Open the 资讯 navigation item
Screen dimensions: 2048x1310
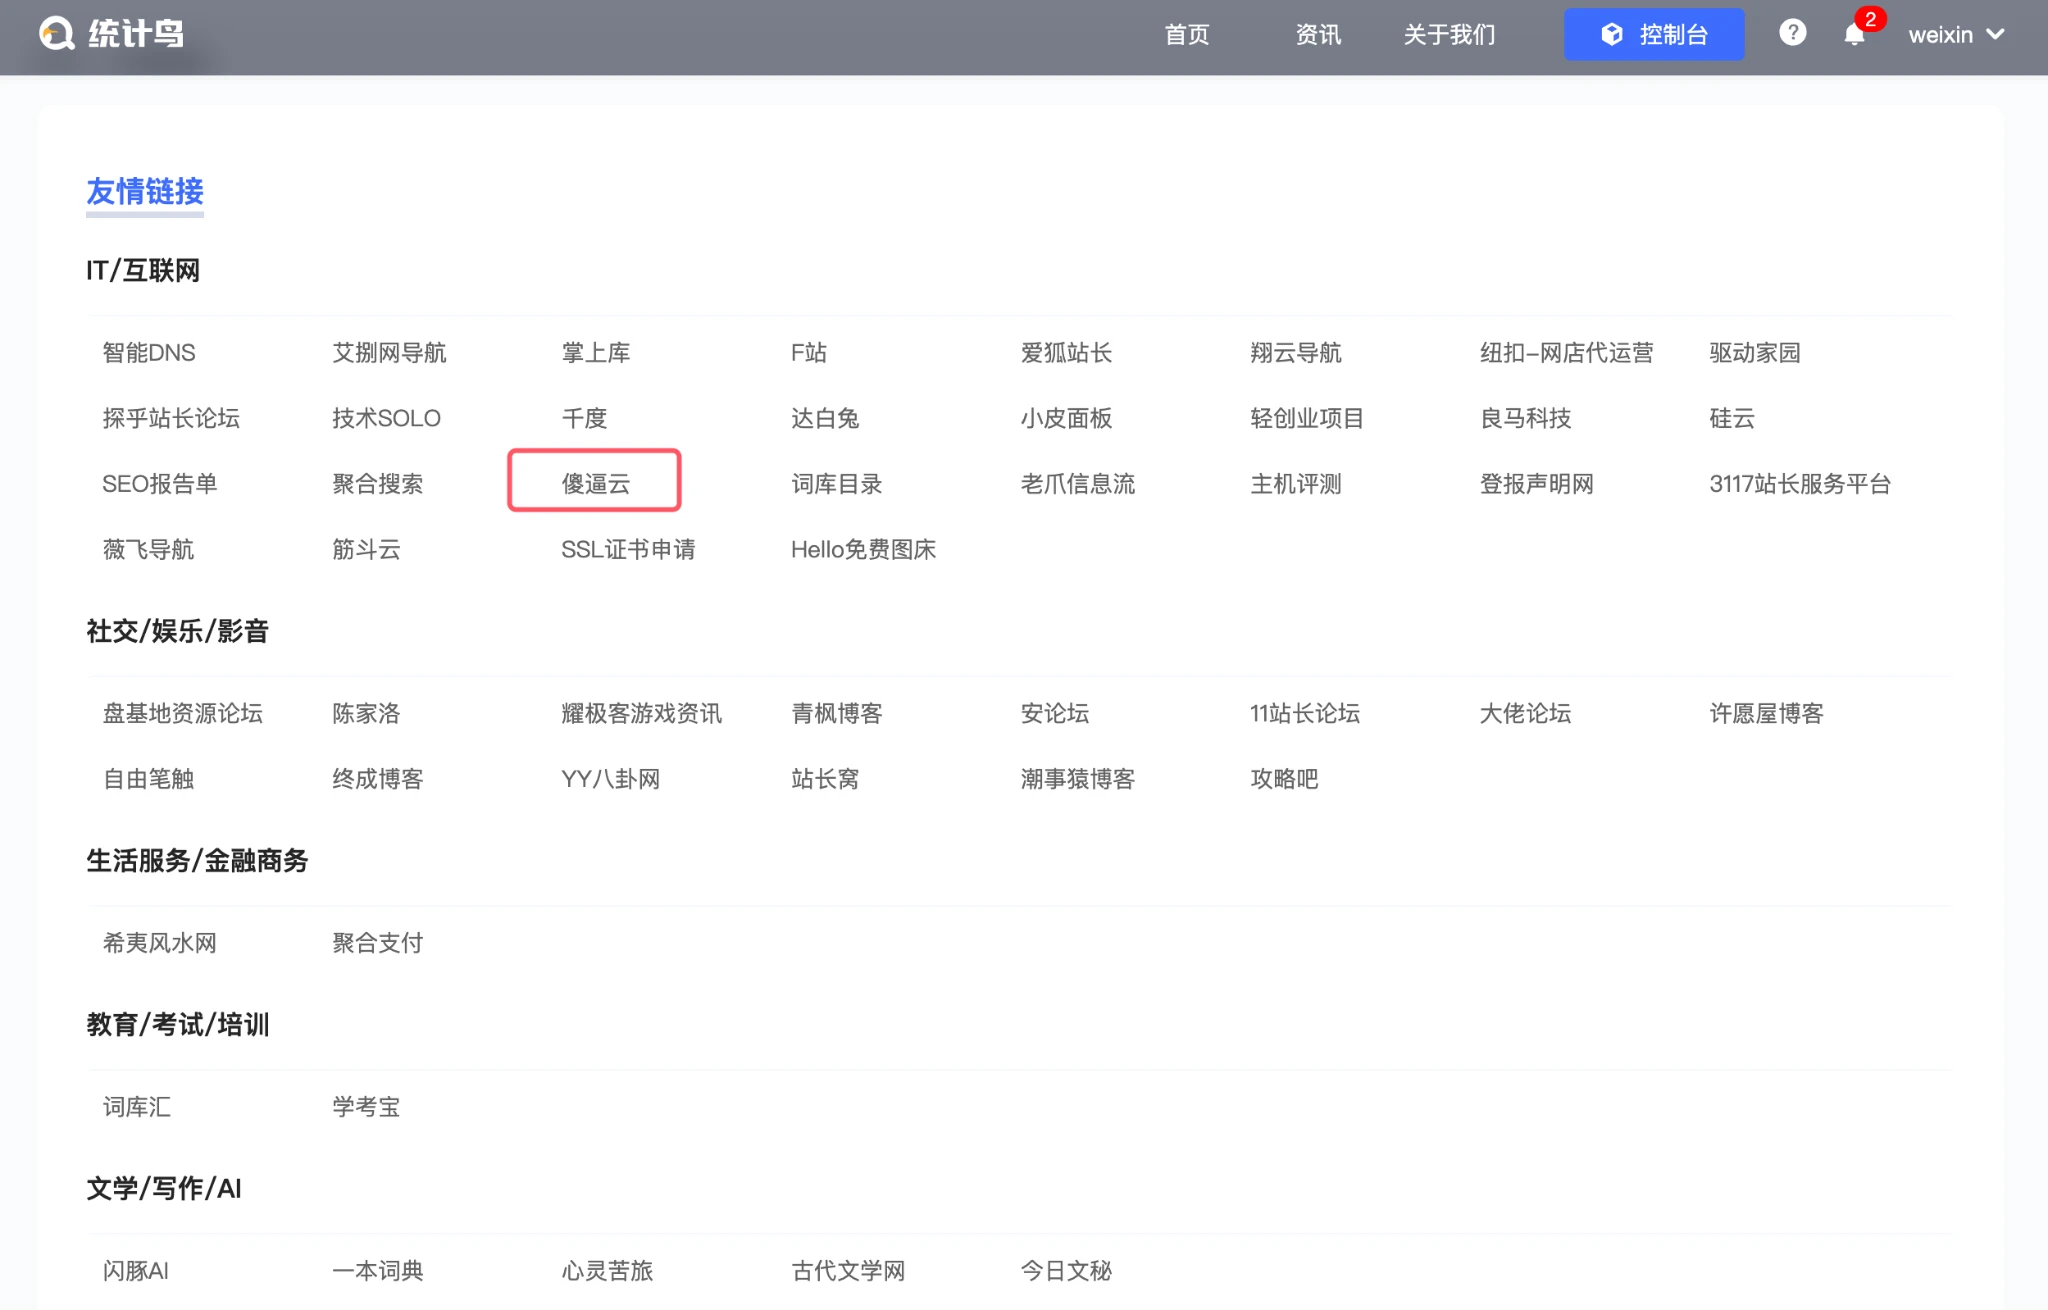coord(1318,35)
